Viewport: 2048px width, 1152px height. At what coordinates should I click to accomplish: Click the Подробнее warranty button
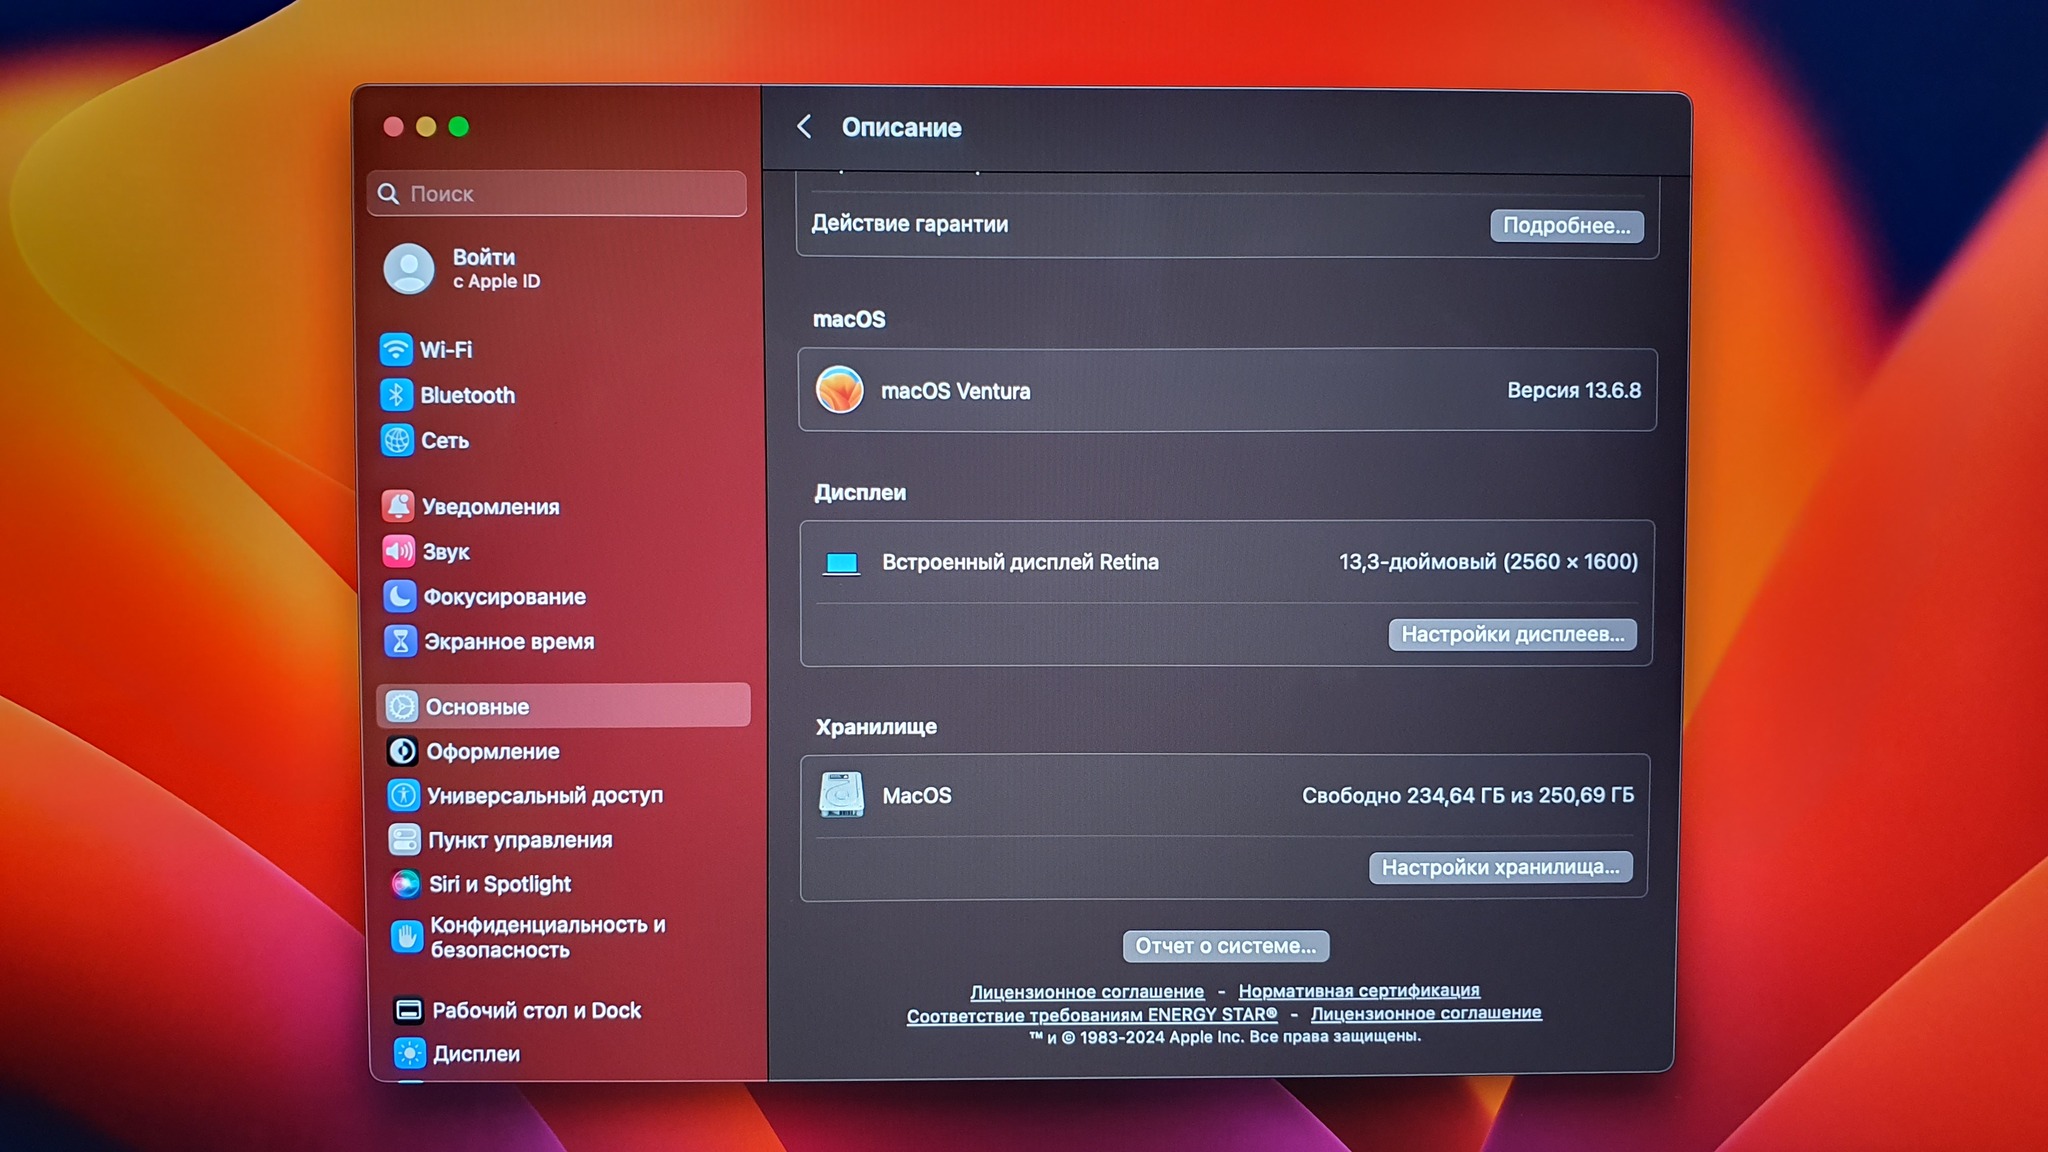pyautogui.click(x=1566, y=225)
